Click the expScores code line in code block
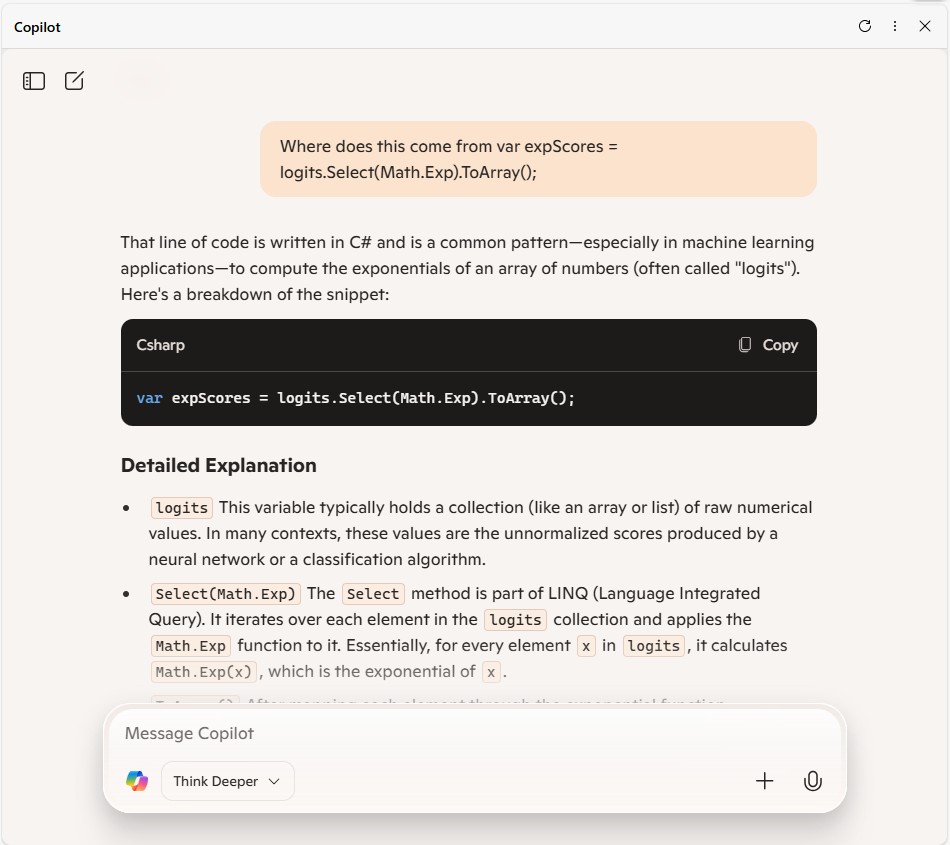950x845 pixels. pyautogui.click(x=356, y=398)
